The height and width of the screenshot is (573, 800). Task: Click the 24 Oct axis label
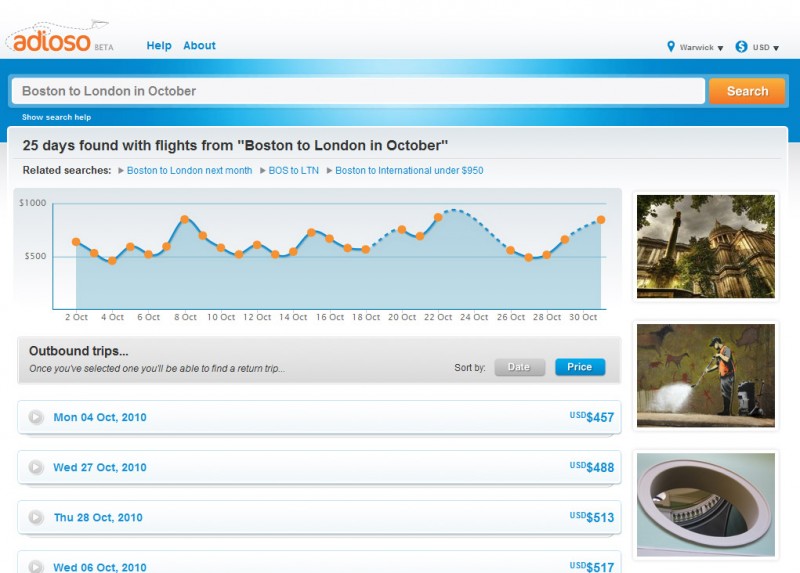coord(474,317)
